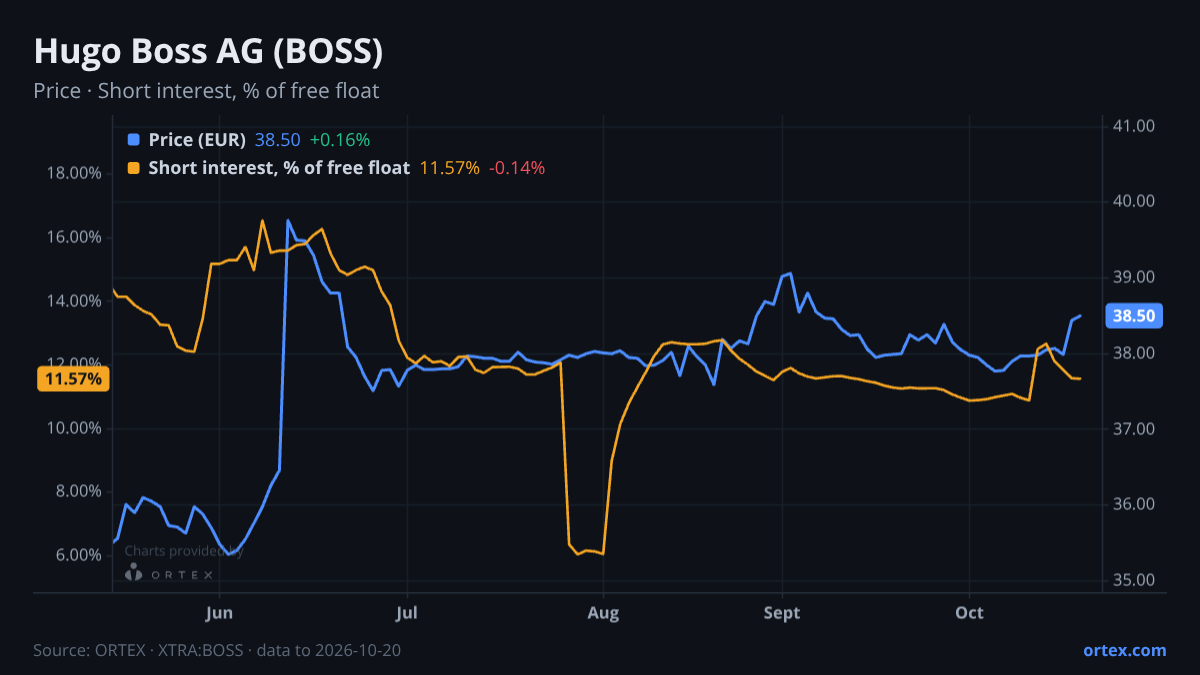Click the chart subtitle below the title
This screenshot has height=675, width=1200.
click(206, 91)
